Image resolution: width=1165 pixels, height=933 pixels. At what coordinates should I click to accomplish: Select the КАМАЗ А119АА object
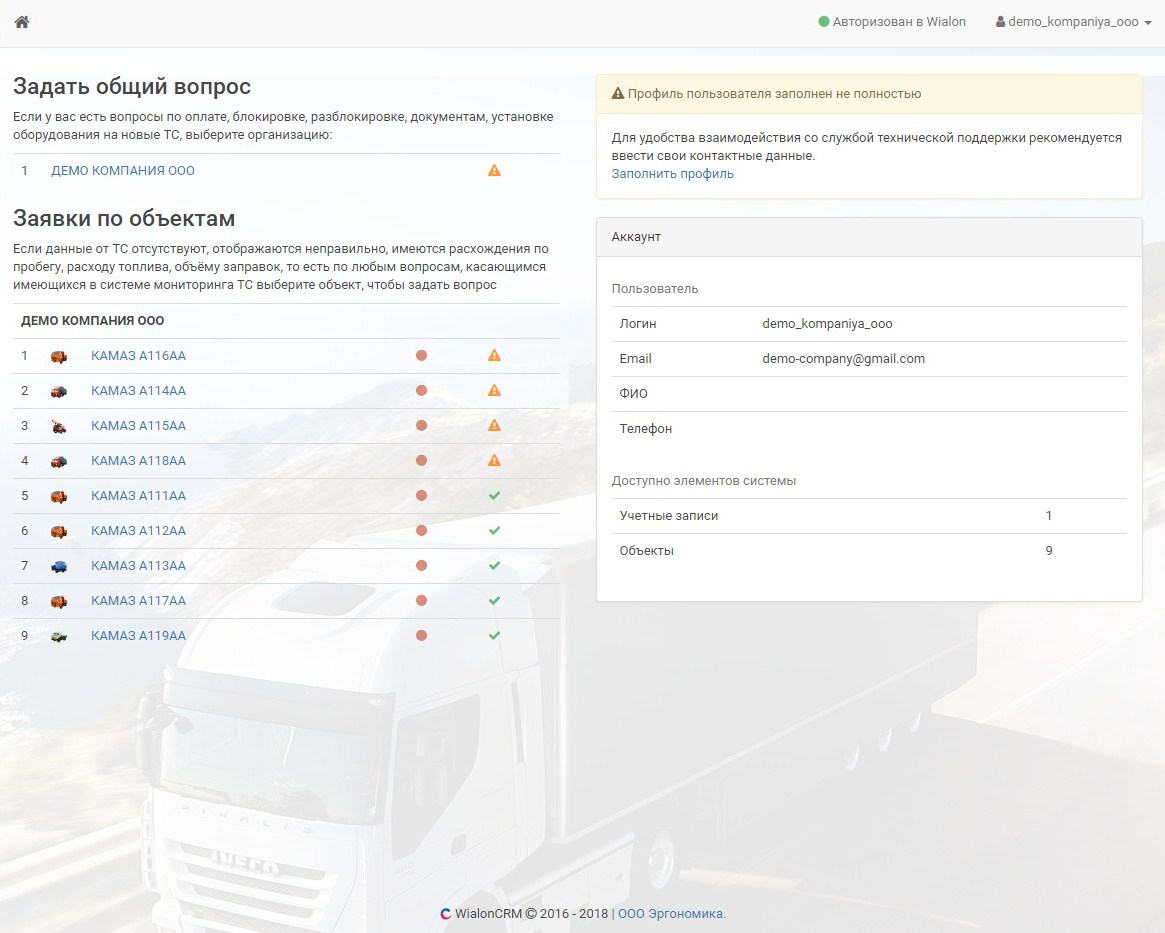tap(138, 636)
